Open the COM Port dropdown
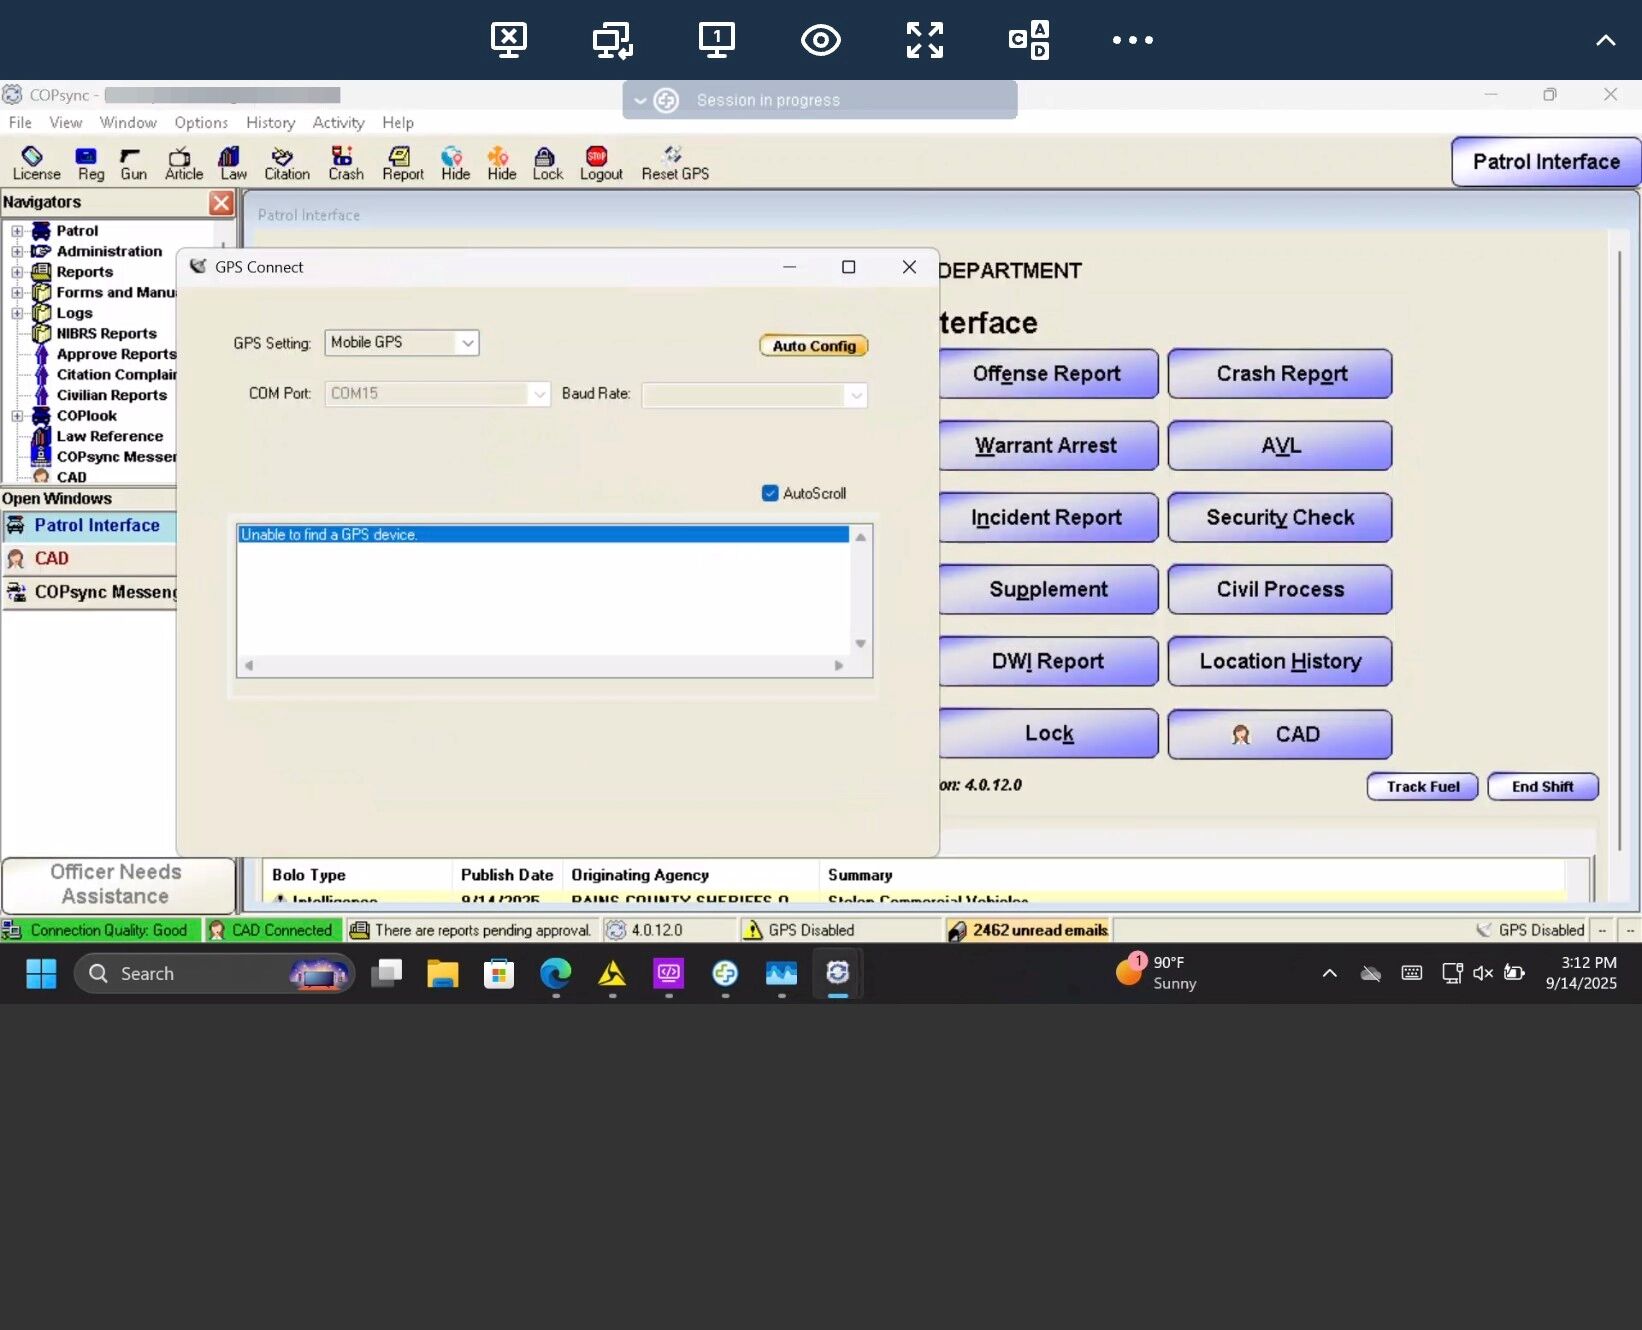The width and height of the screenshot is (1642, 1330). pos(539,394)
